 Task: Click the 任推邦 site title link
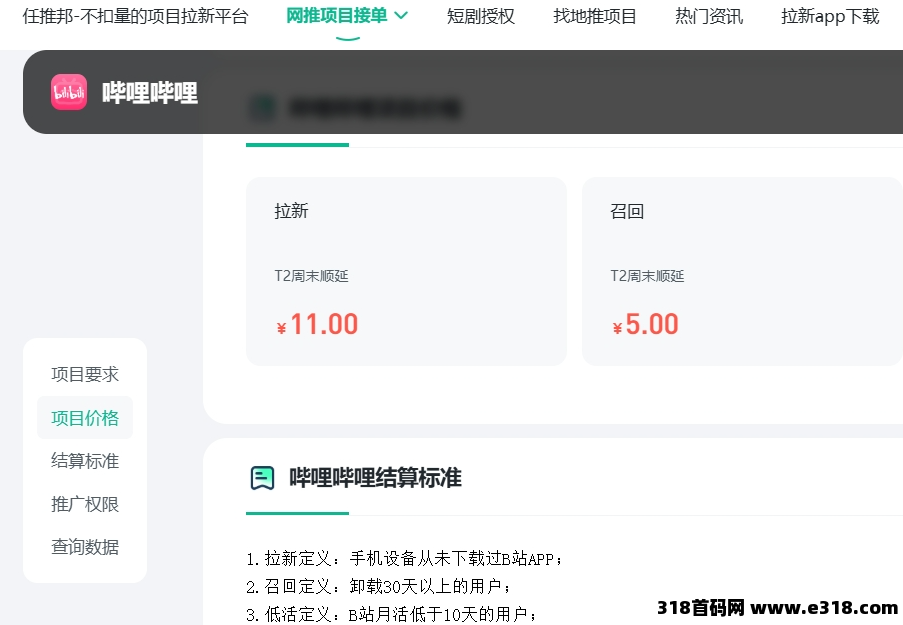pyautogui.click(x=135, y=16)
